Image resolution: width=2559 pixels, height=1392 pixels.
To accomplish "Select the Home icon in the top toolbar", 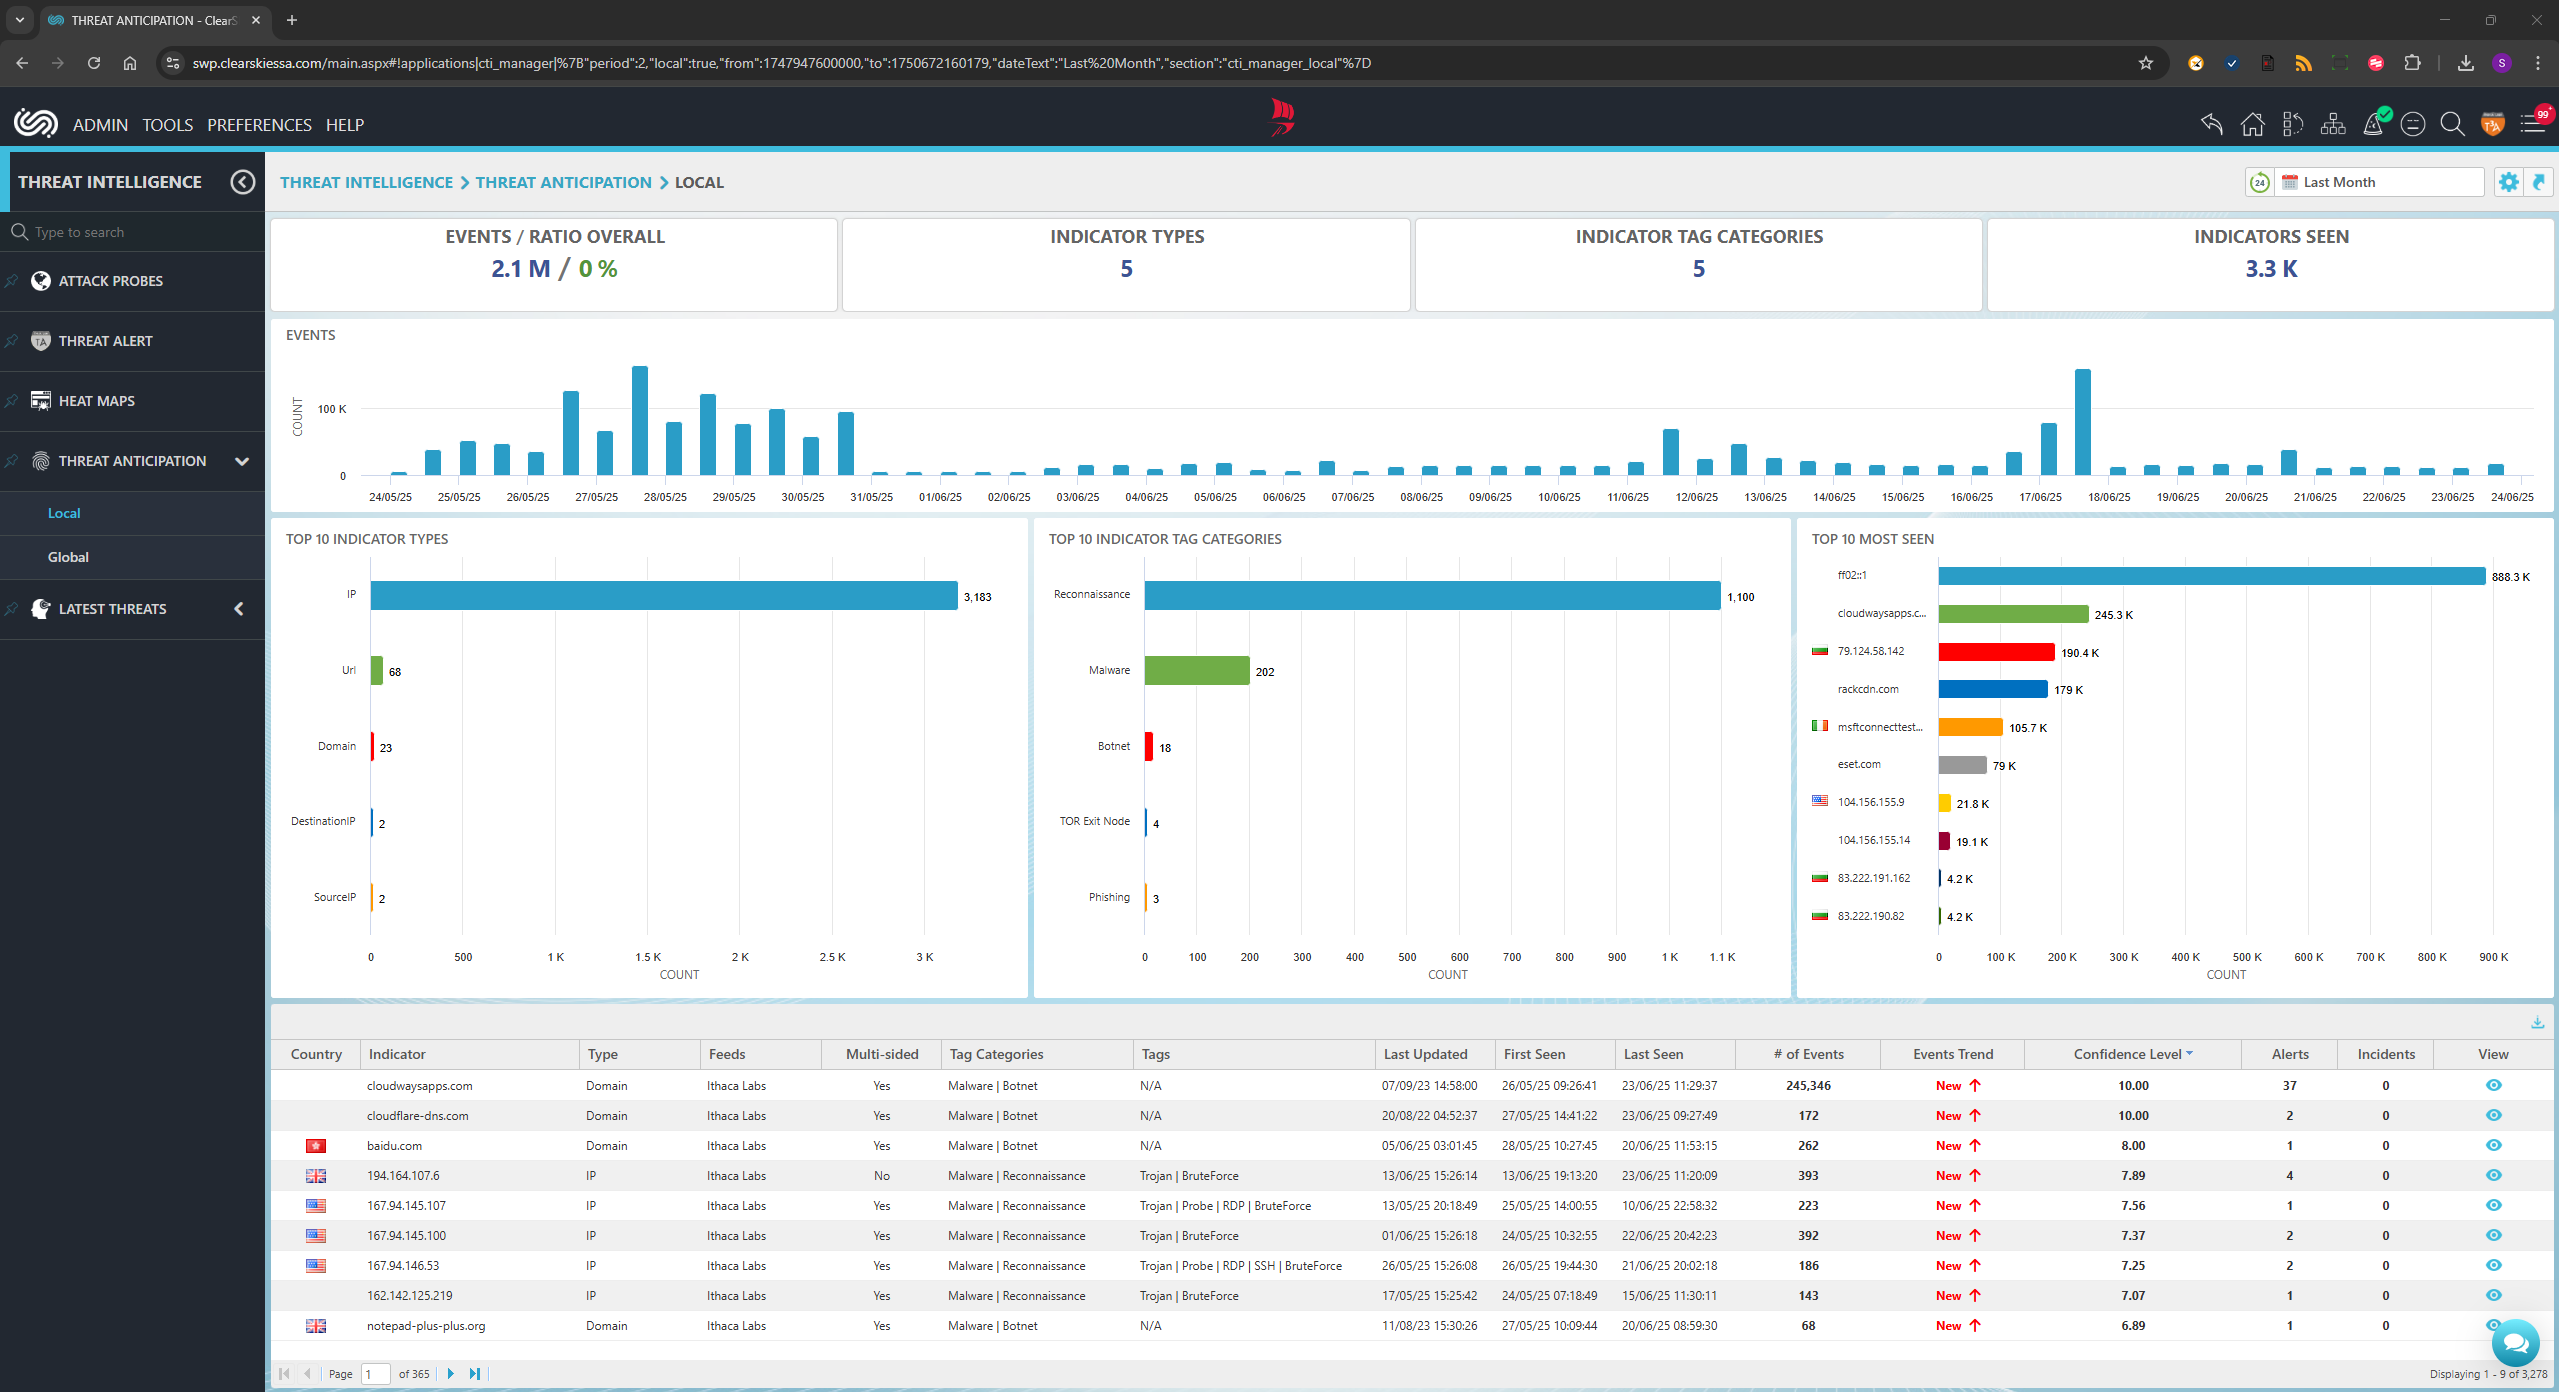I will pos(2252,124).
